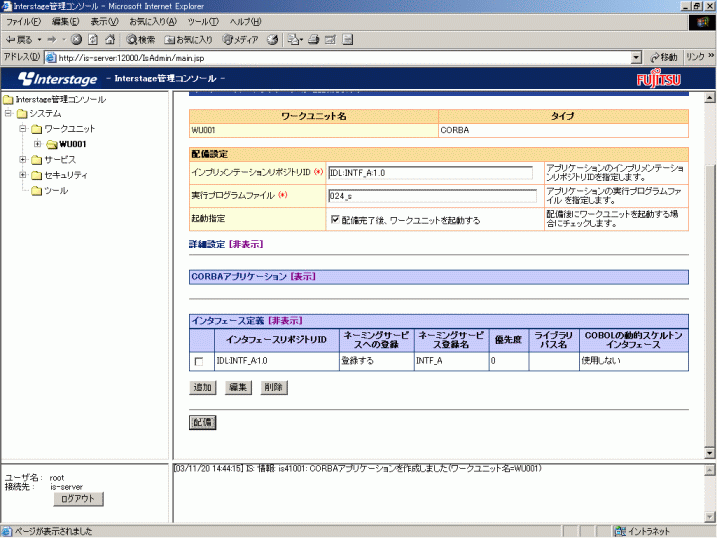Expand the サービス tree node

coord(23,160)
